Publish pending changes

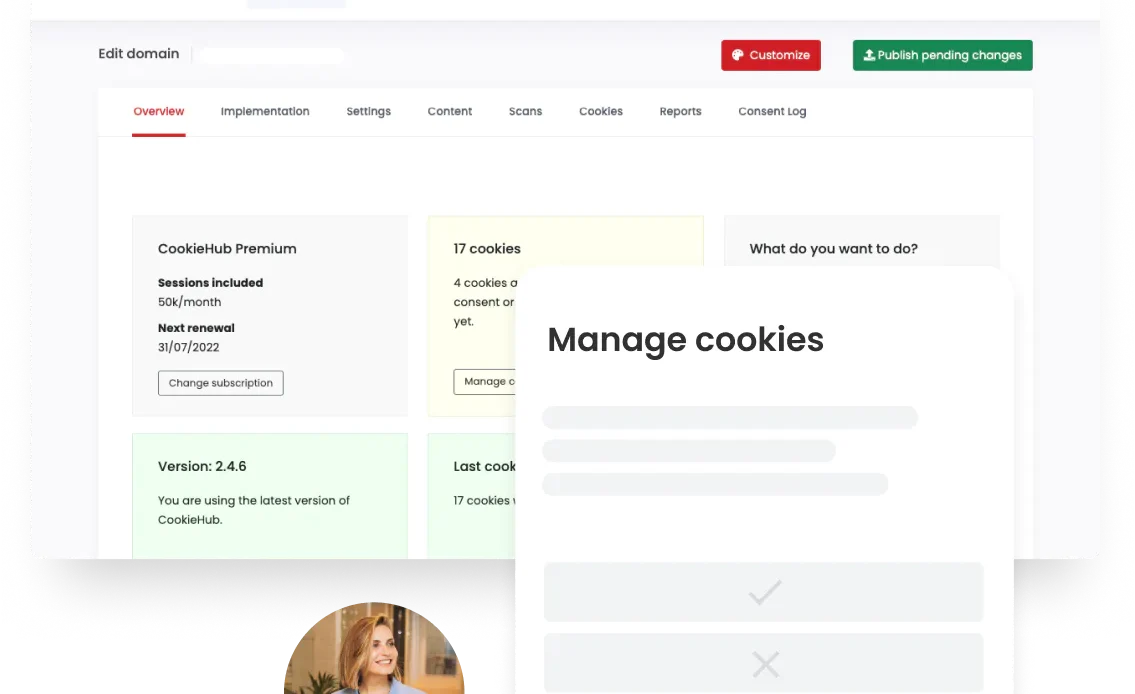[x=942, y=55]
